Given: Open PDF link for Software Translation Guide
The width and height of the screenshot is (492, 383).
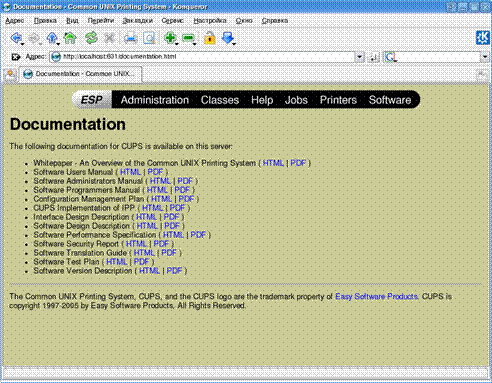Looking at the screenshot, I should click(x=169, y=253).
